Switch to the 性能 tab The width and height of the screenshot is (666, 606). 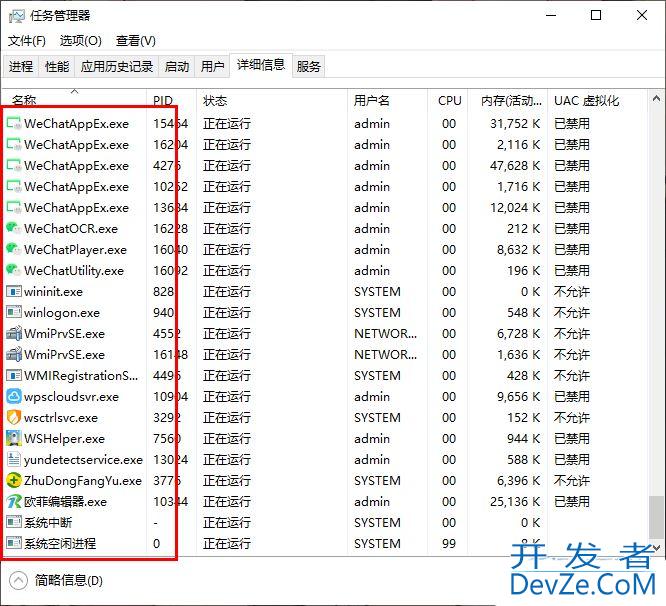(x=57, y=67)
